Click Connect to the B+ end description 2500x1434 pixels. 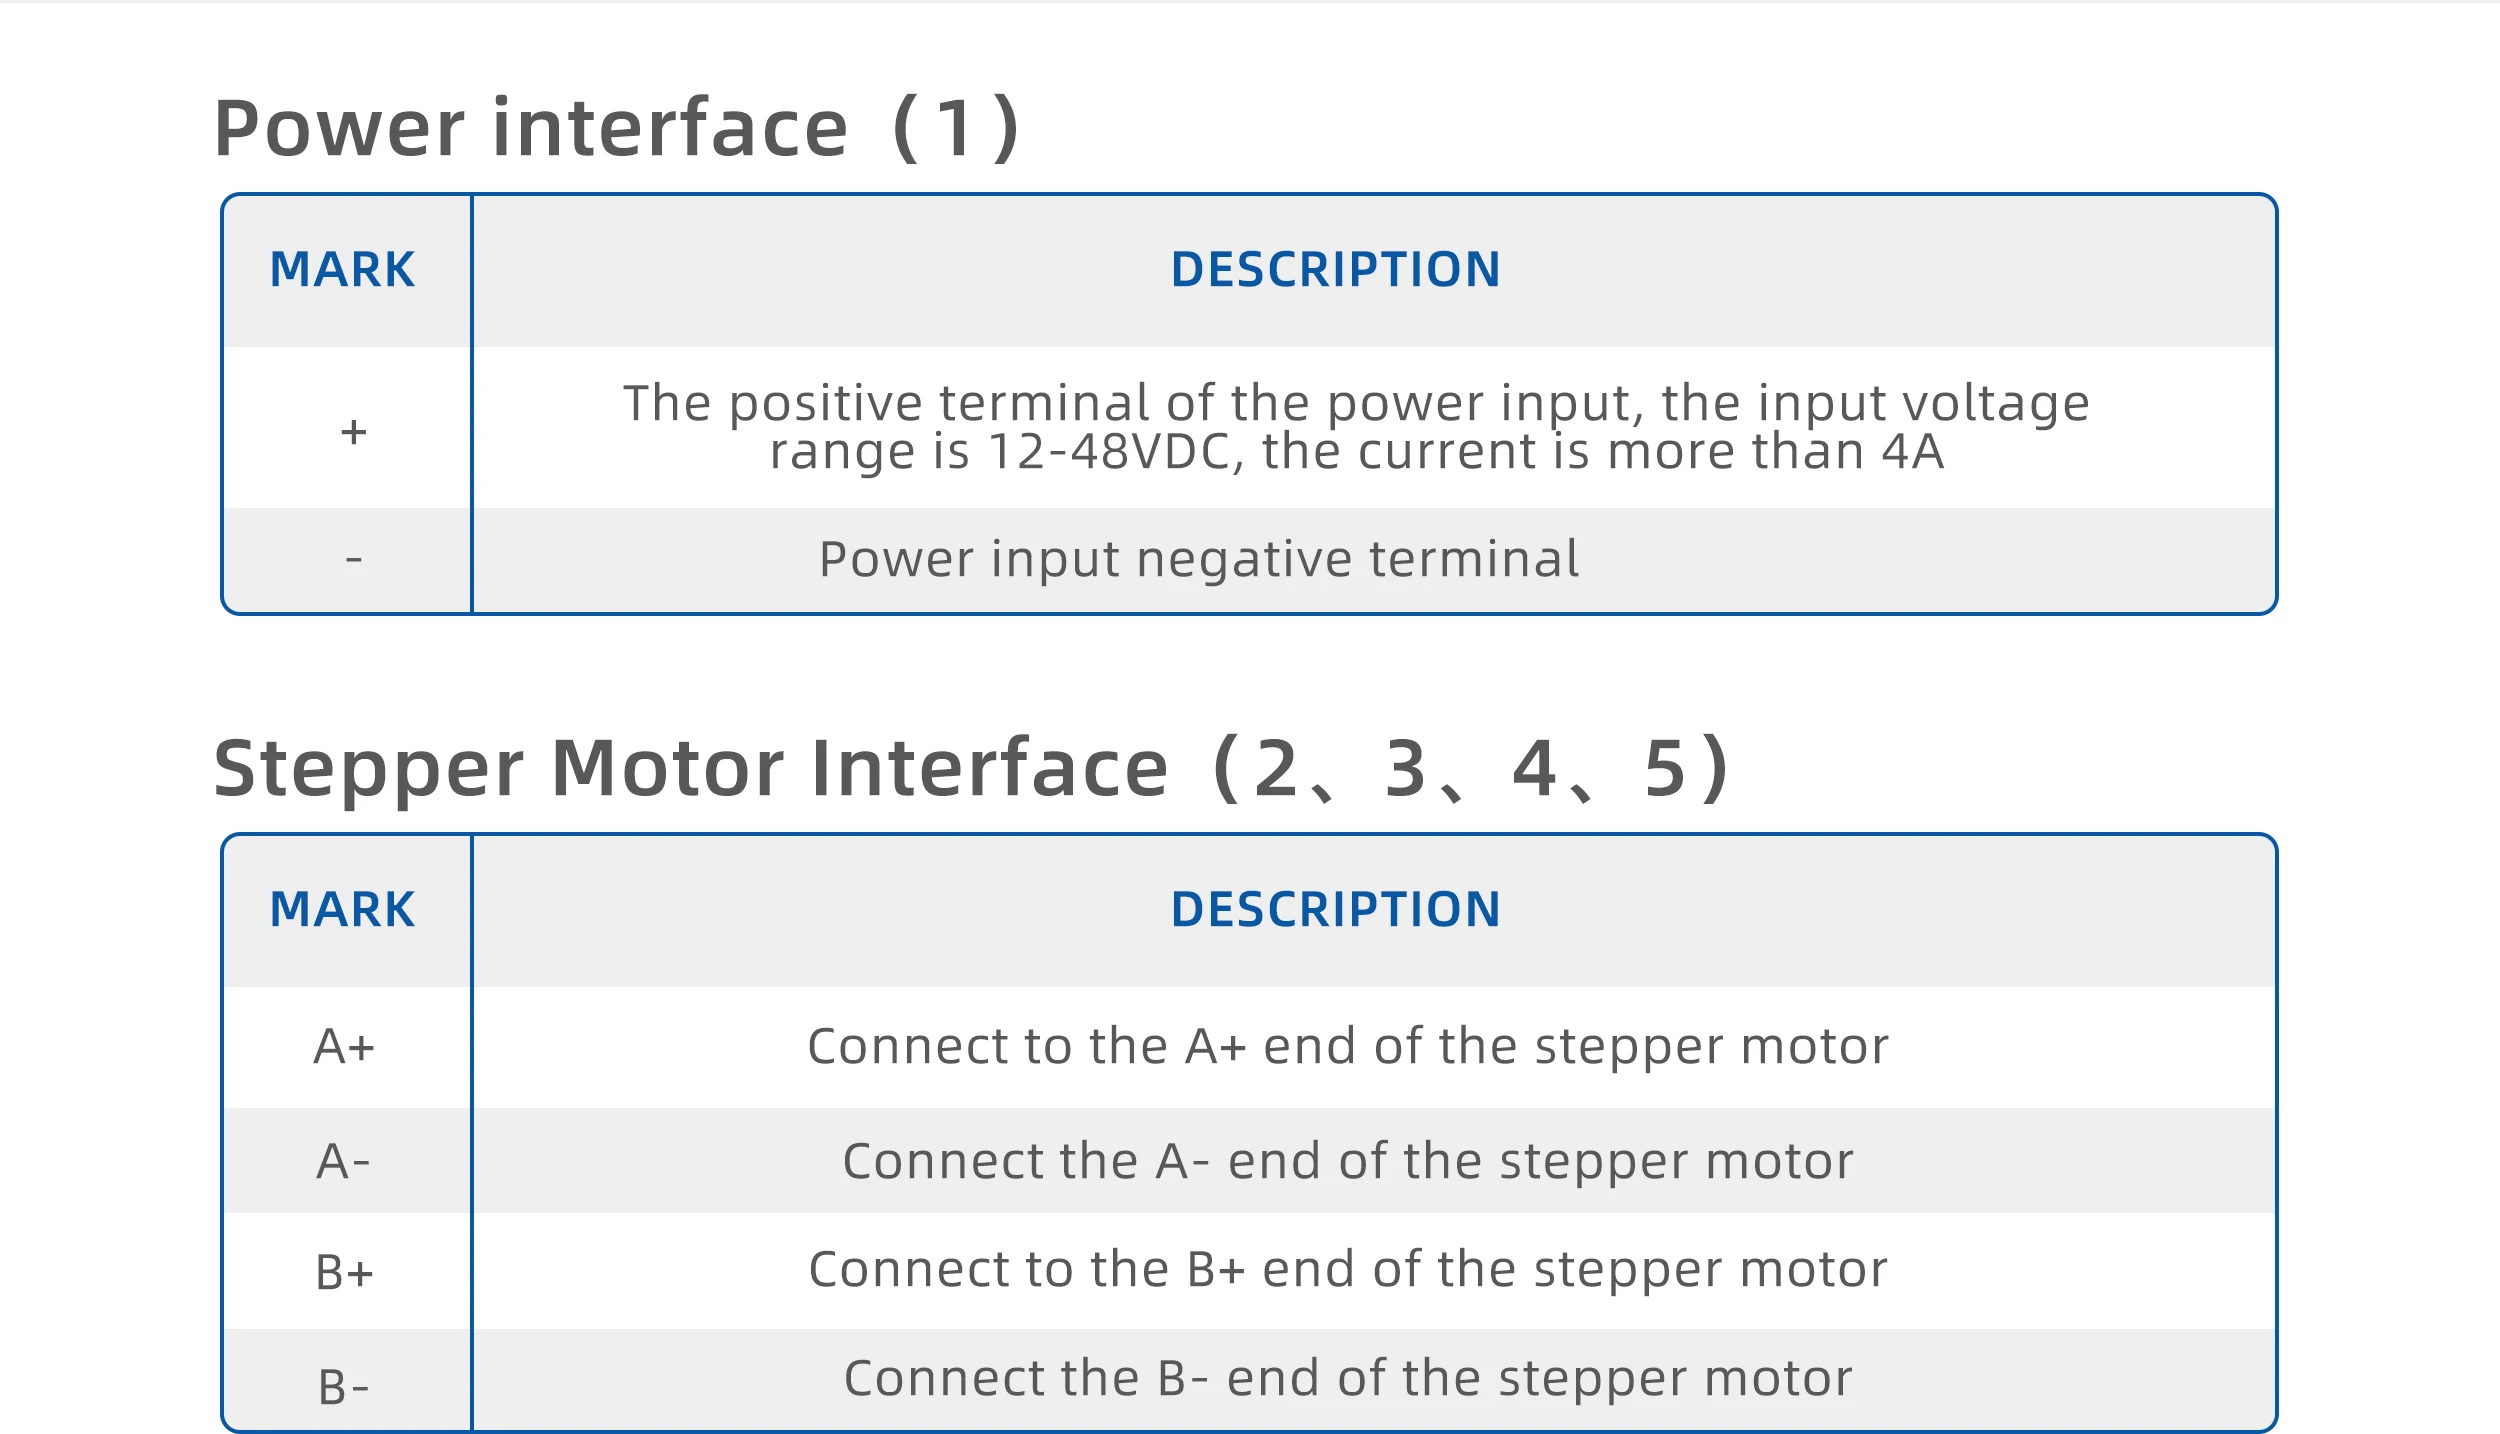tap(1348, 1270)
